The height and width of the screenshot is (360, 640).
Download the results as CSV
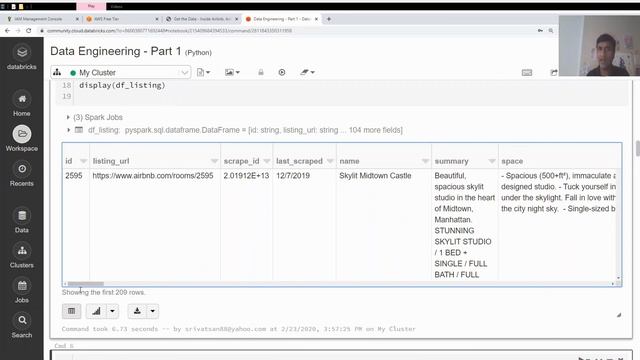click(x=137, y=311)
